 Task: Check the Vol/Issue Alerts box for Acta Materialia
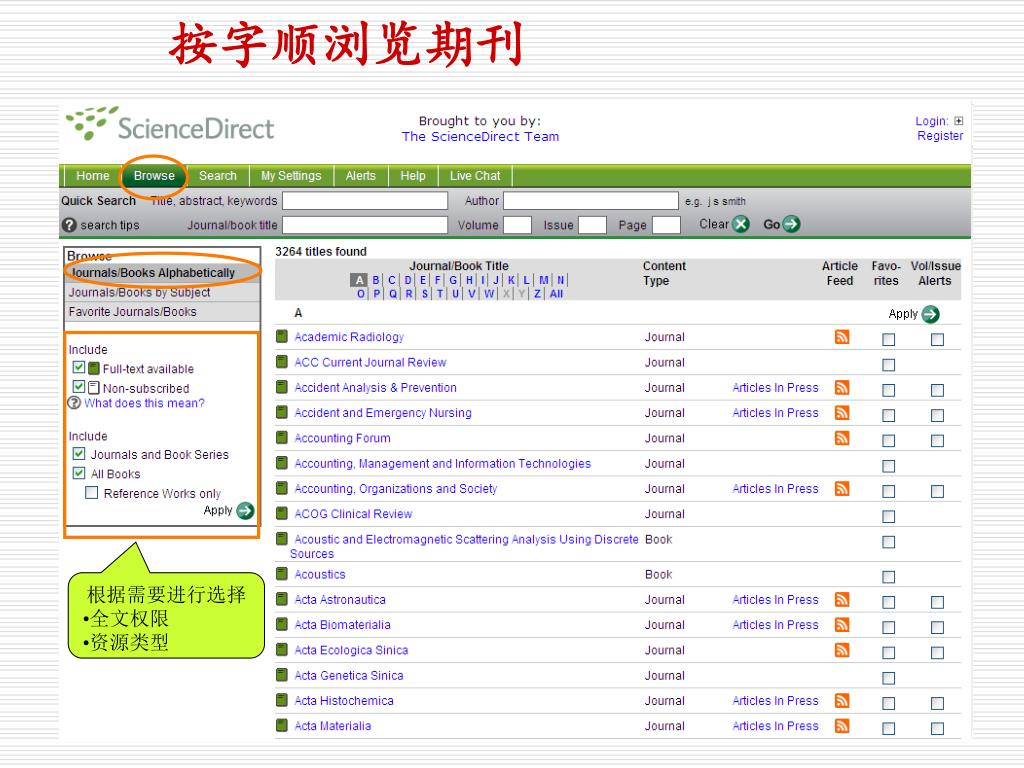coord(937,729)
